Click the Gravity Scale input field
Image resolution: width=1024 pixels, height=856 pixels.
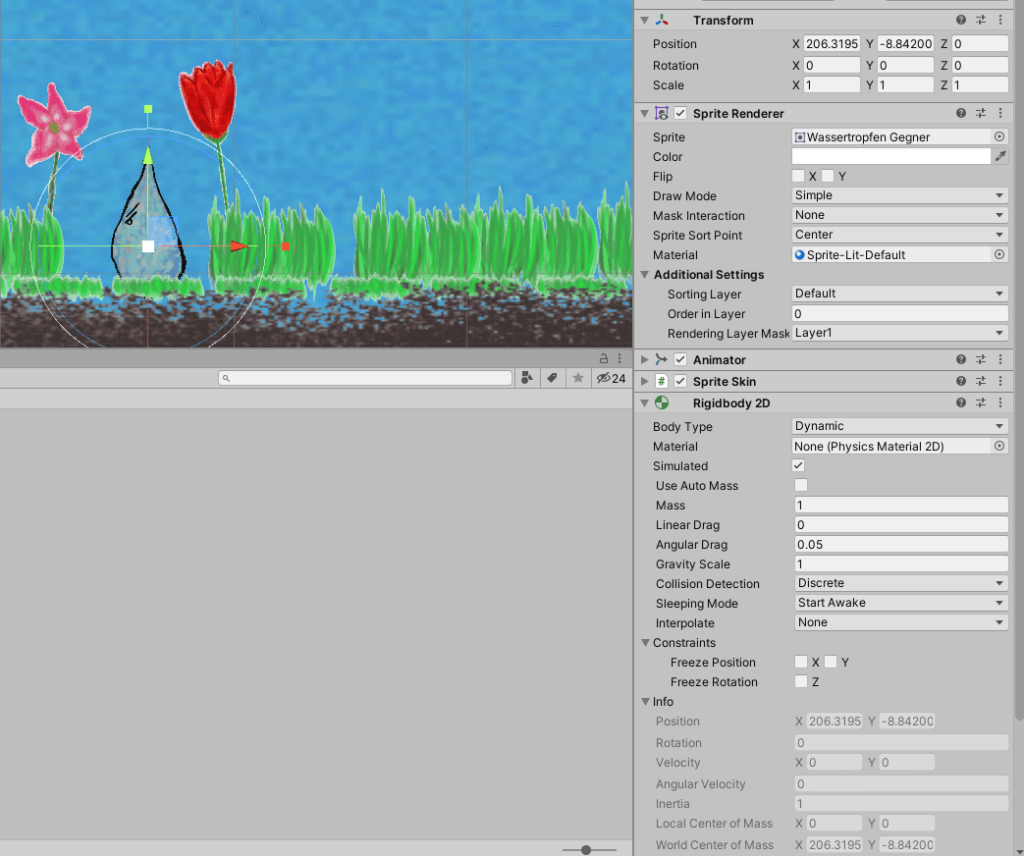900,565
